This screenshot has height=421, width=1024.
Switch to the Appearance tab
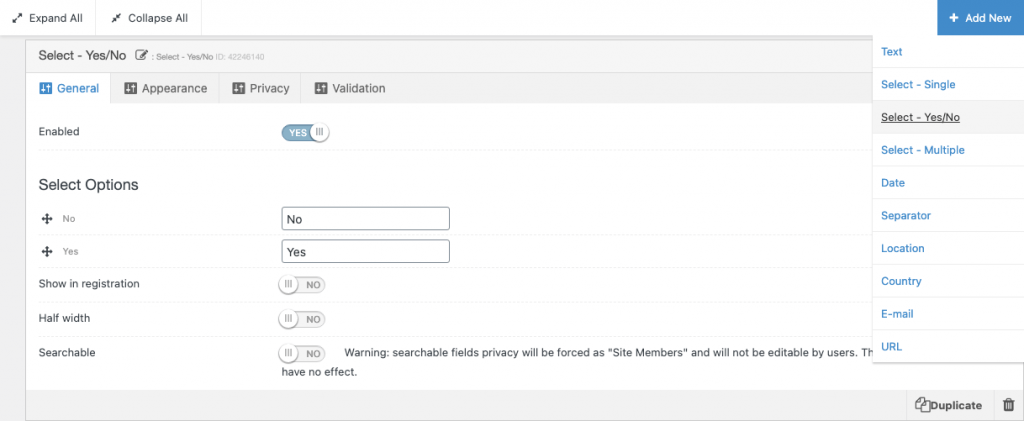tap(165, 88)
